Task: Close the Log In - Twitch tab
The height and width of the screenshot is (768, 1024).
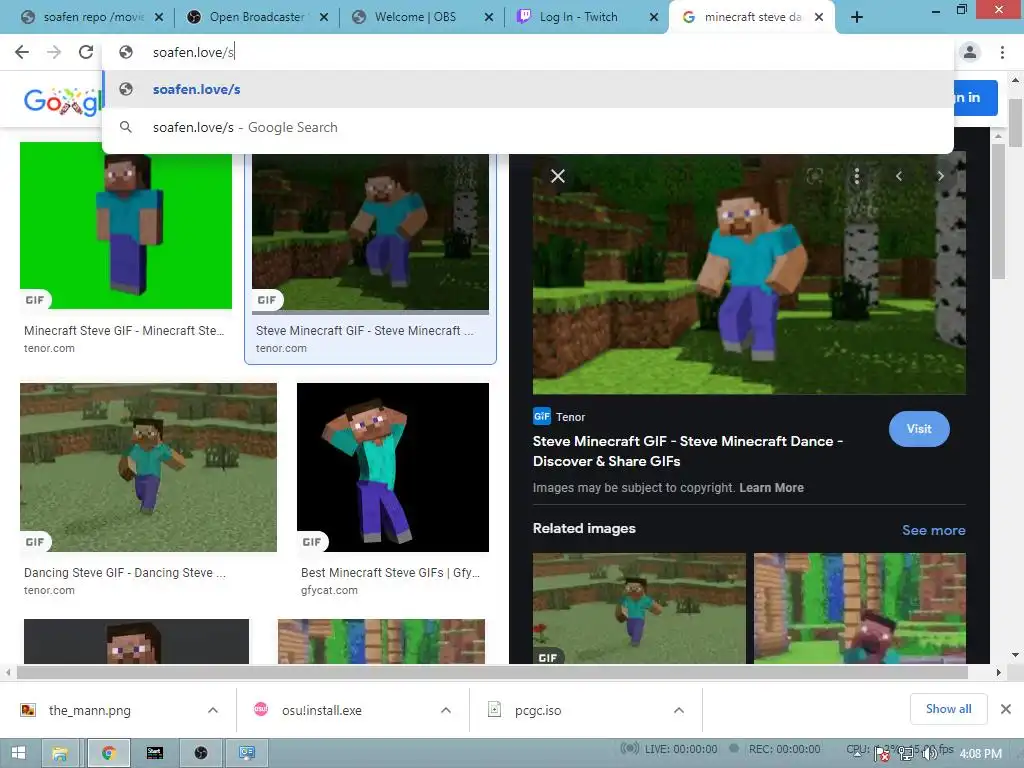Action: click(654, 17)
